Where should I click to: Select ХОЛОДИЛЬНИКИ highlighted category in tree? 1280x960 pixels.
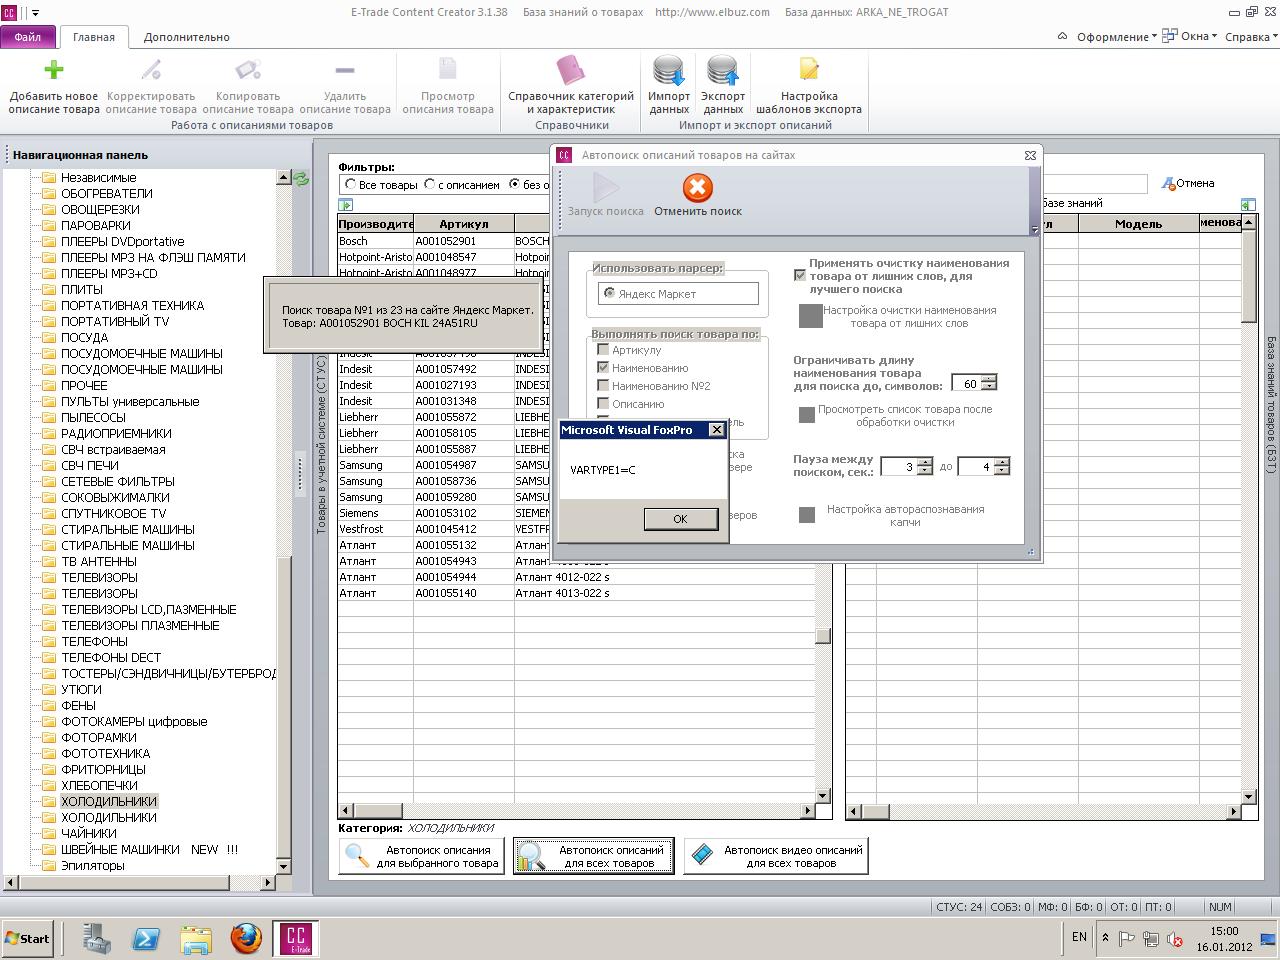point(109,801)
